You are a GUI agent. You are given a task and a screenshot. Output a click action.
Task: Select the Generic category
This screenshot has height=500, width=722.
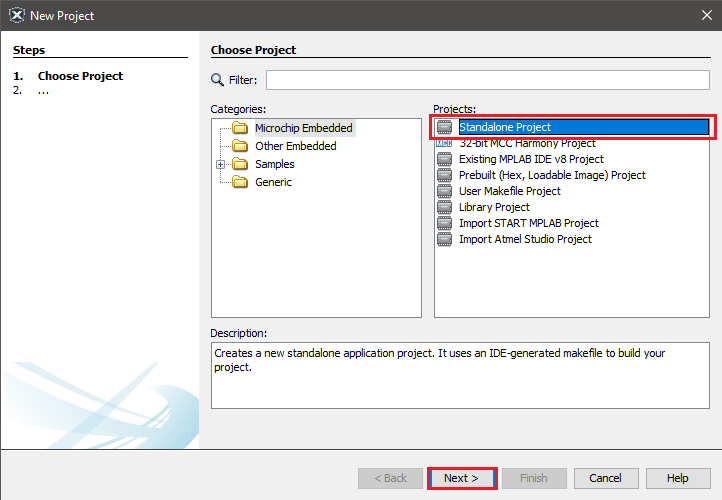[x=274, y=182]
